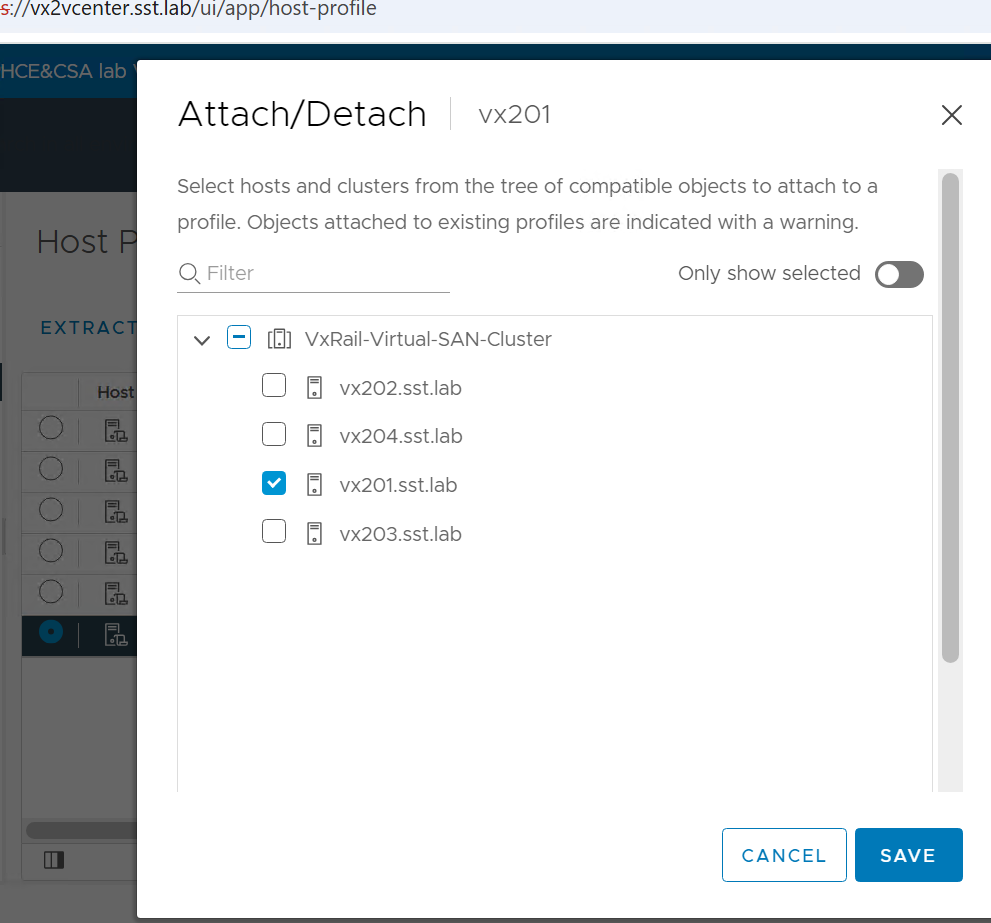Uncheck the vx201.sst.lab host checkbox
991x923 pixels.
[274, 483]
